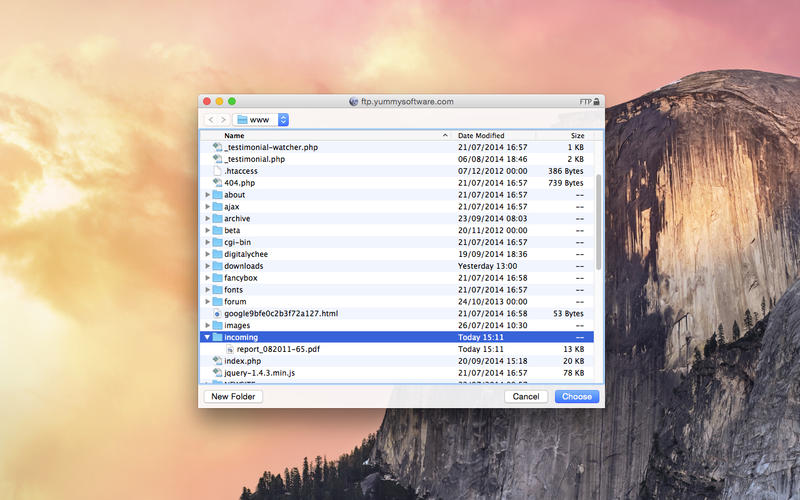Click the downloads folder icon
The height and width of the screenshot is (500, 800).
coord(217,266)
